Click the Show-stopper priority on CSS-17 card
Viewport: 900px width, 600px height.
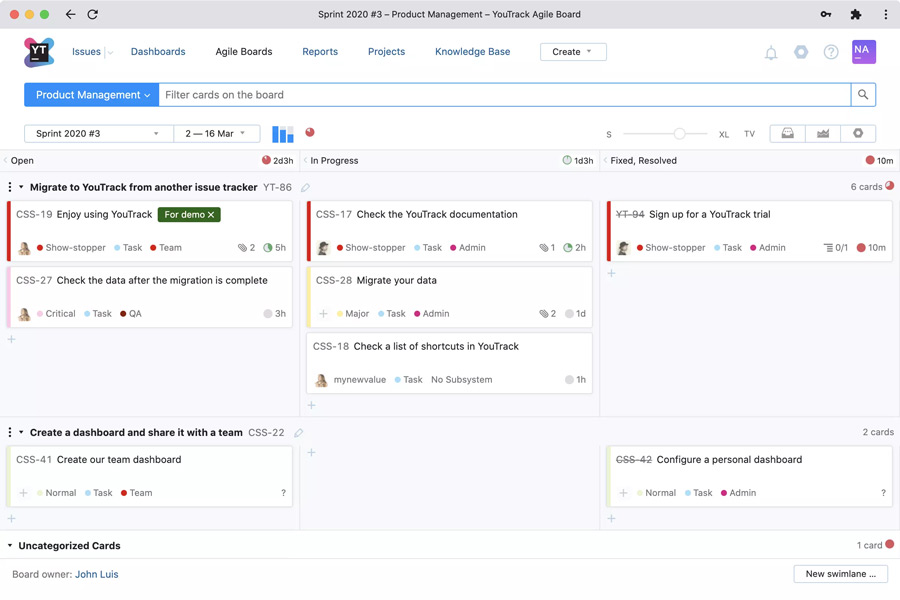371,247
